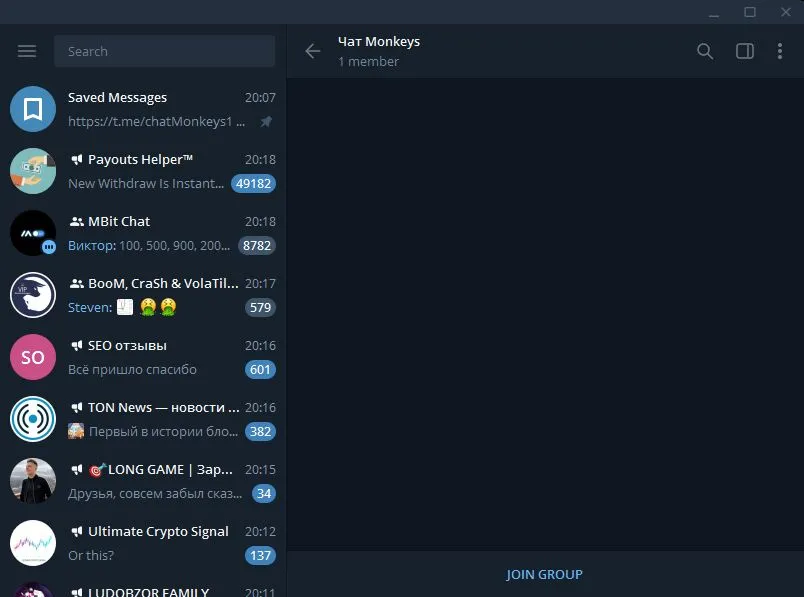Click the Payouts Helper avatar
This screenshot has width=804, height=597.
[33, 171]
